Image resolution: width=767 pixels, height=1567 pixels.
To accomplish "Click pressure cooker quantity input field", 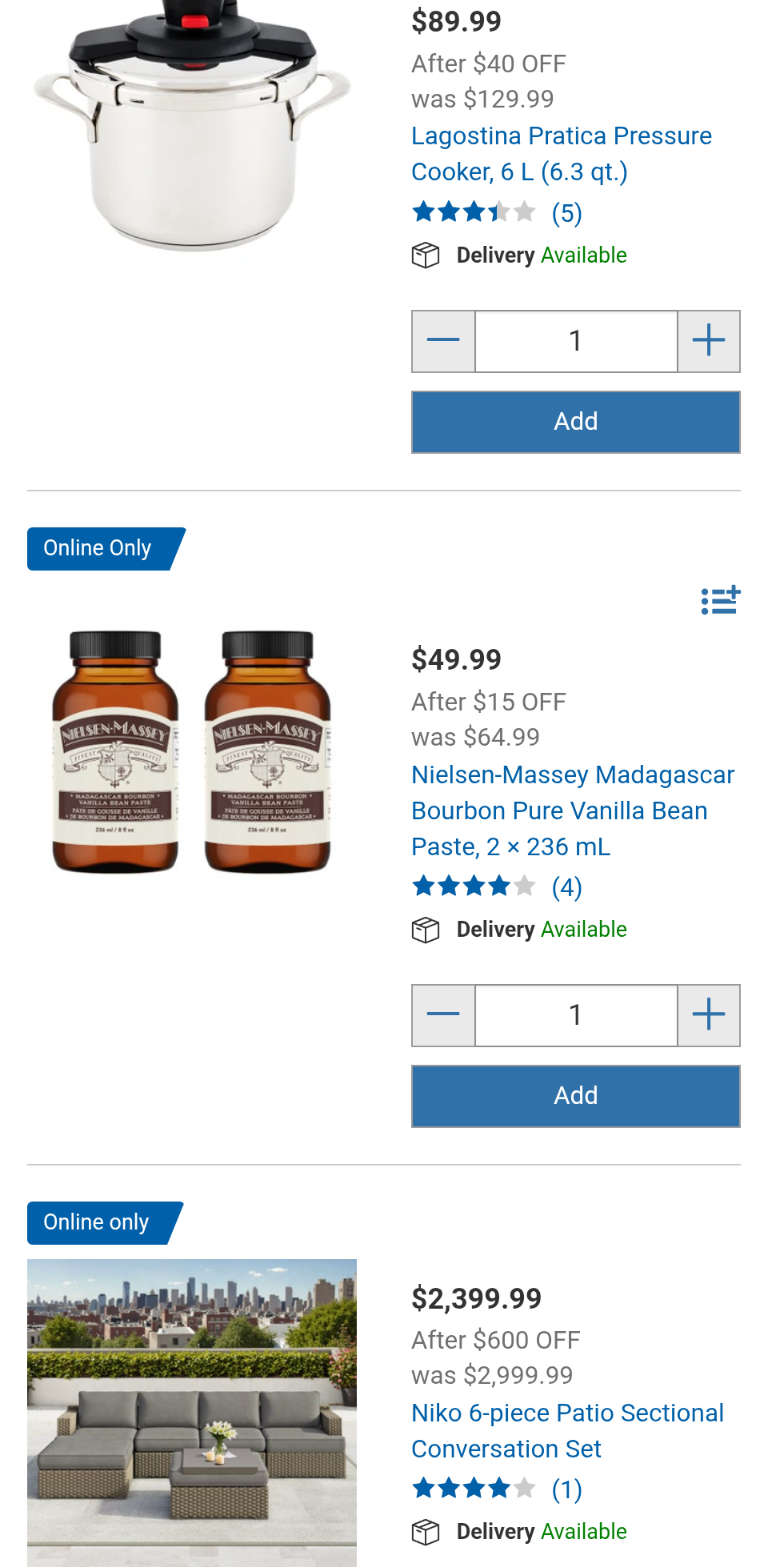I will tap(575, 341).
